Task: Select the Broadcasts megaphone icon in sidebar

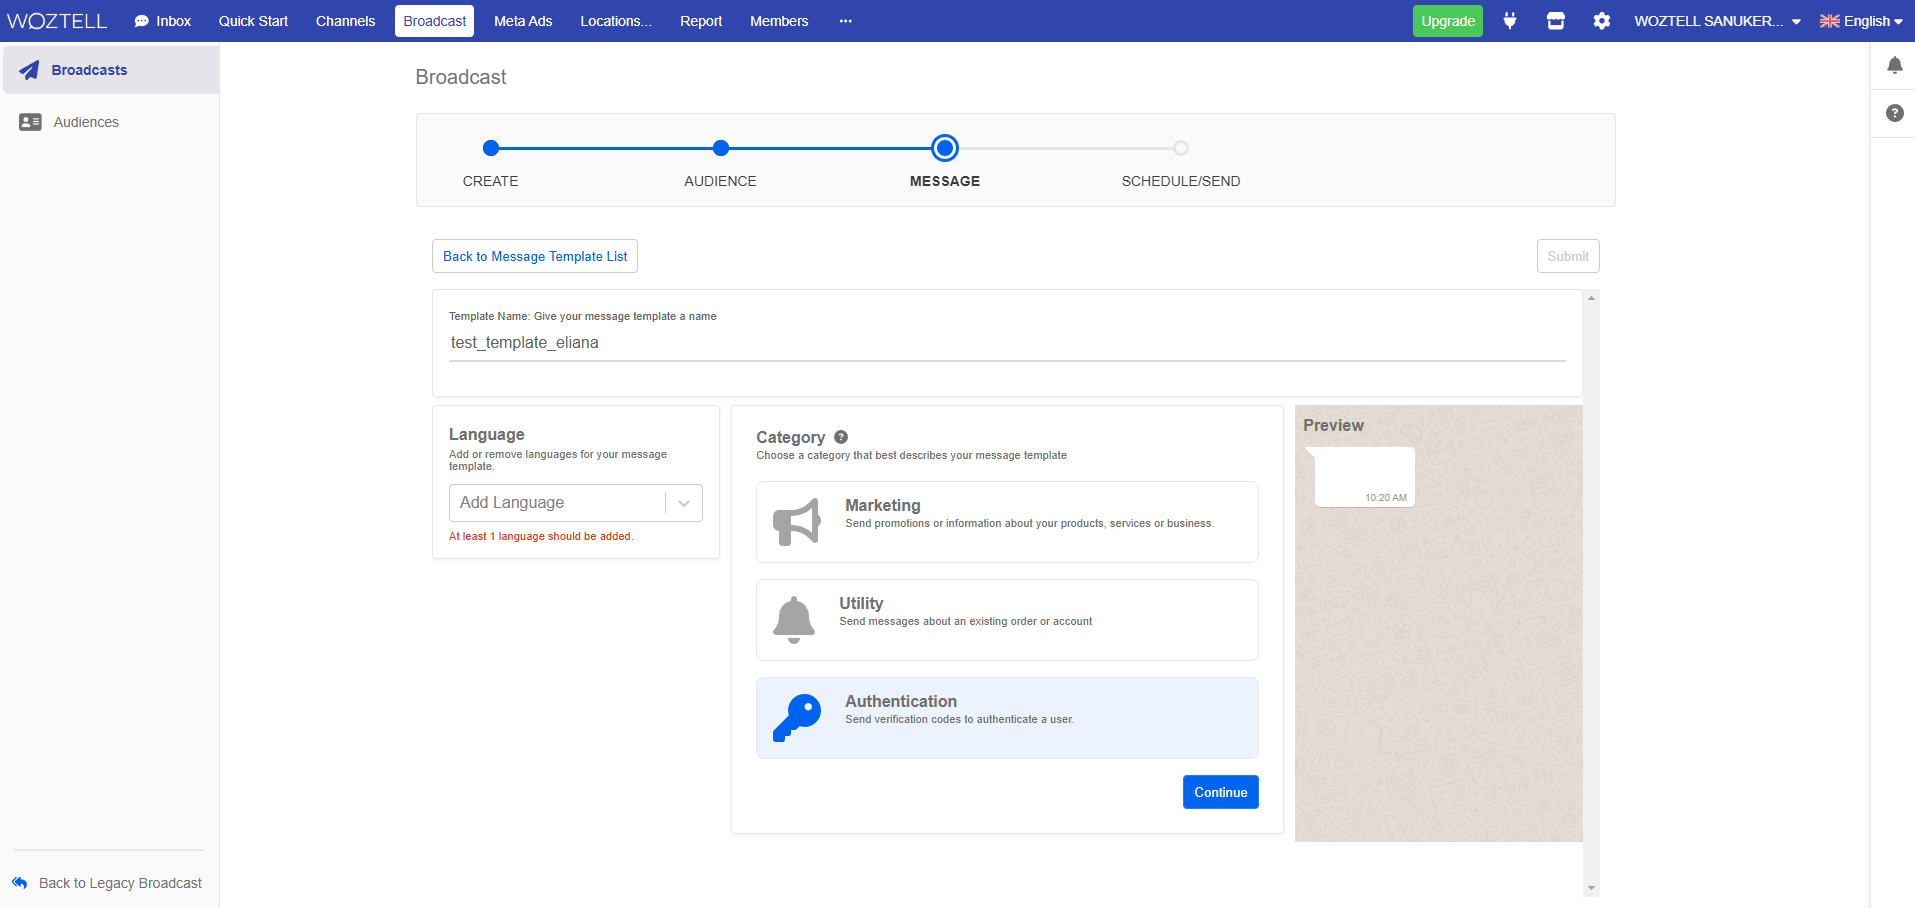Action: [x=29, y=69]
